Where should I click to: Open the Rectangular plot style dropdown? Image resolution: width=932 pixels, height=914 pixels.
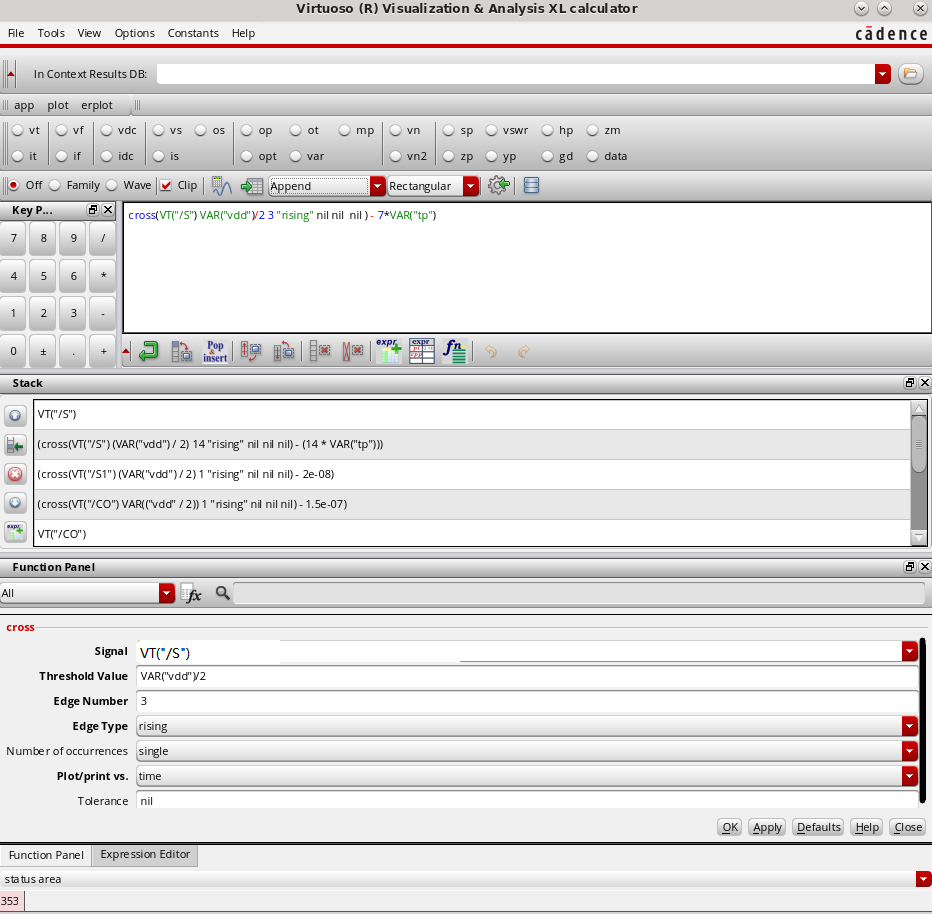[470, 186]
